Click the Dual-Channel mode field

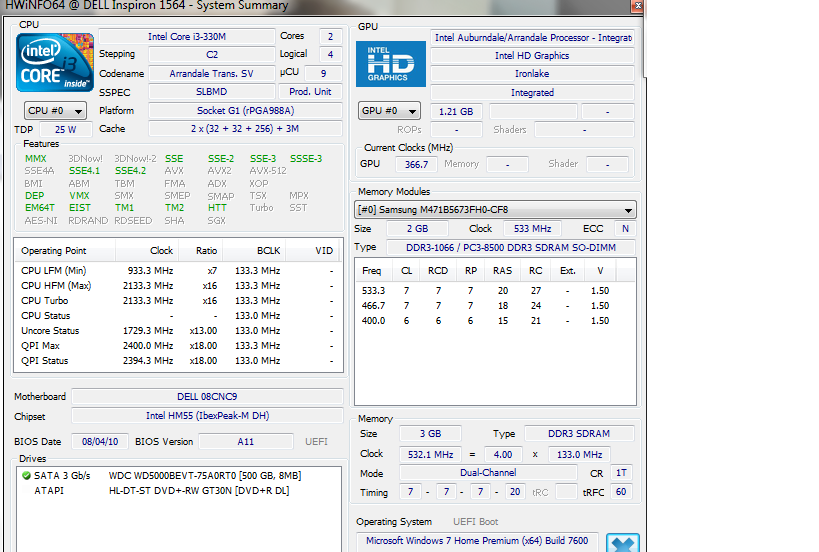click(488, 473)
